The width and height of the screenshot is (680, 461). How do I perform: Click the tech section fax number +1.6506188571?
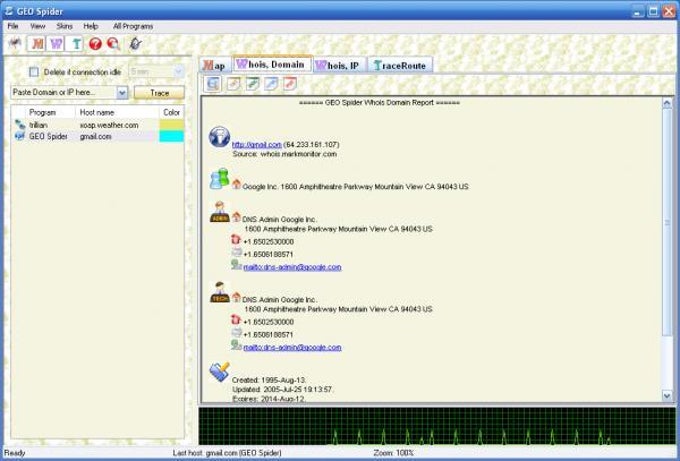(x=268, y=335)
